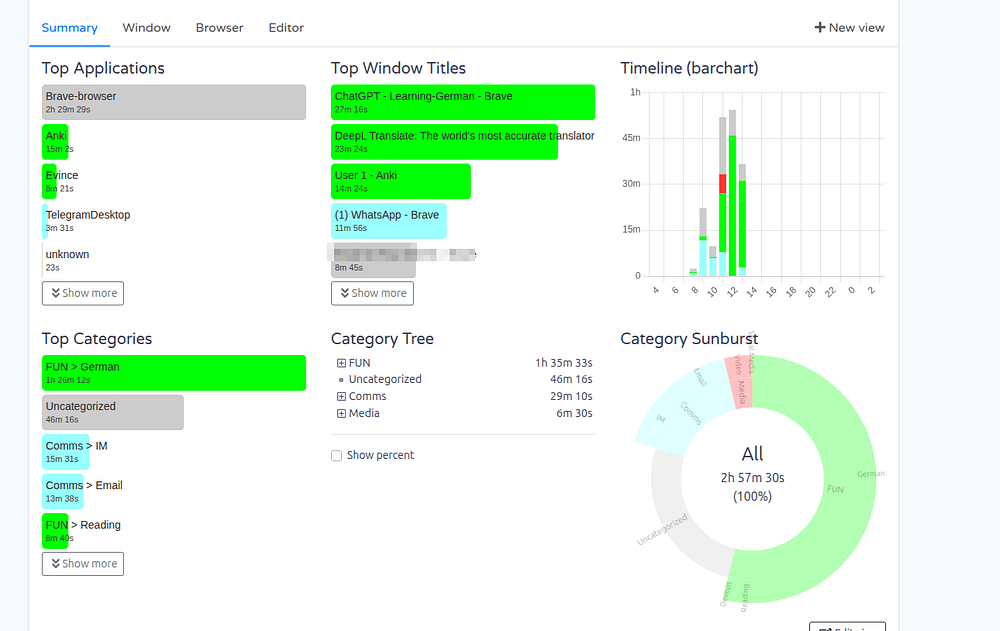Click the pink Media sunburst segment
Image resolution: width=1000 pixels, height=631 pixels.
(741, 392)
